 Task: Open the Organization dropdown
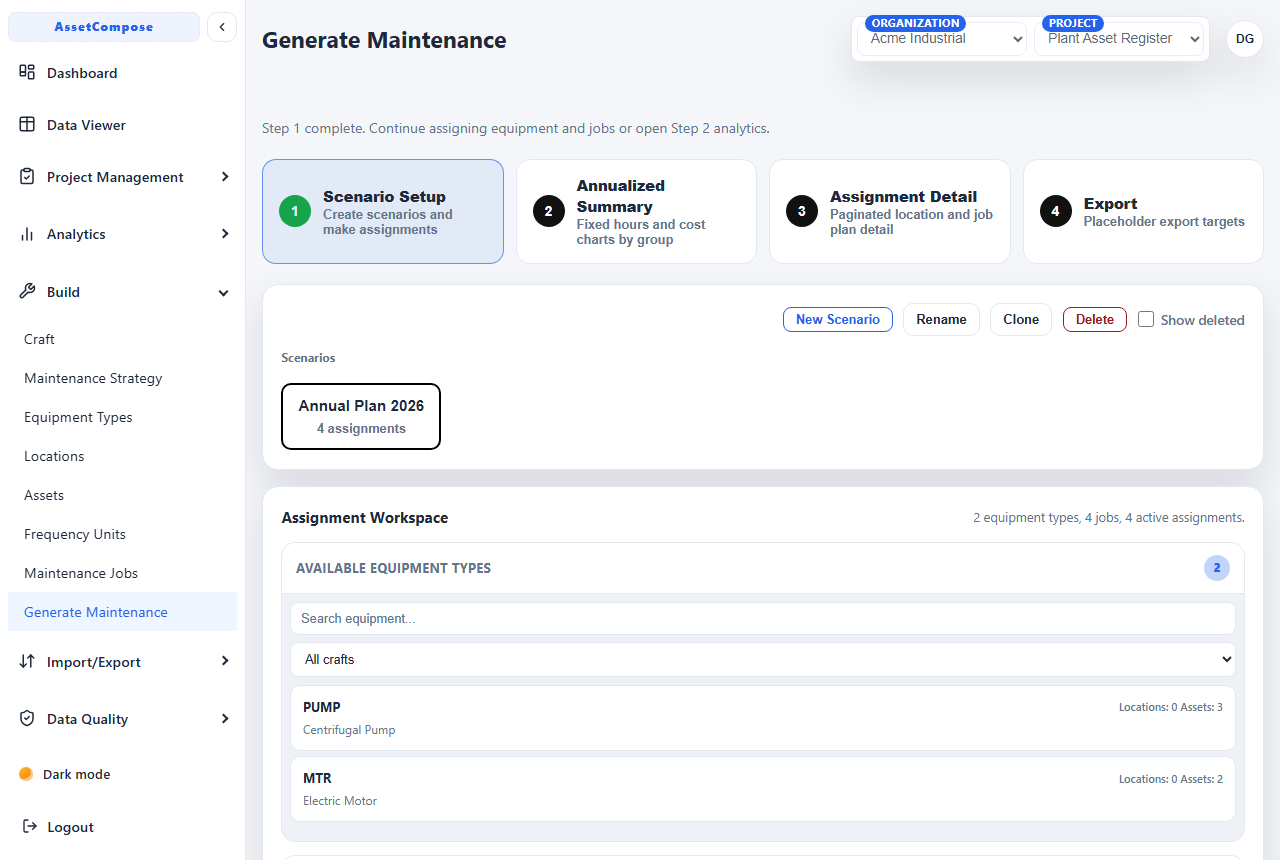(x=942, y=39)
